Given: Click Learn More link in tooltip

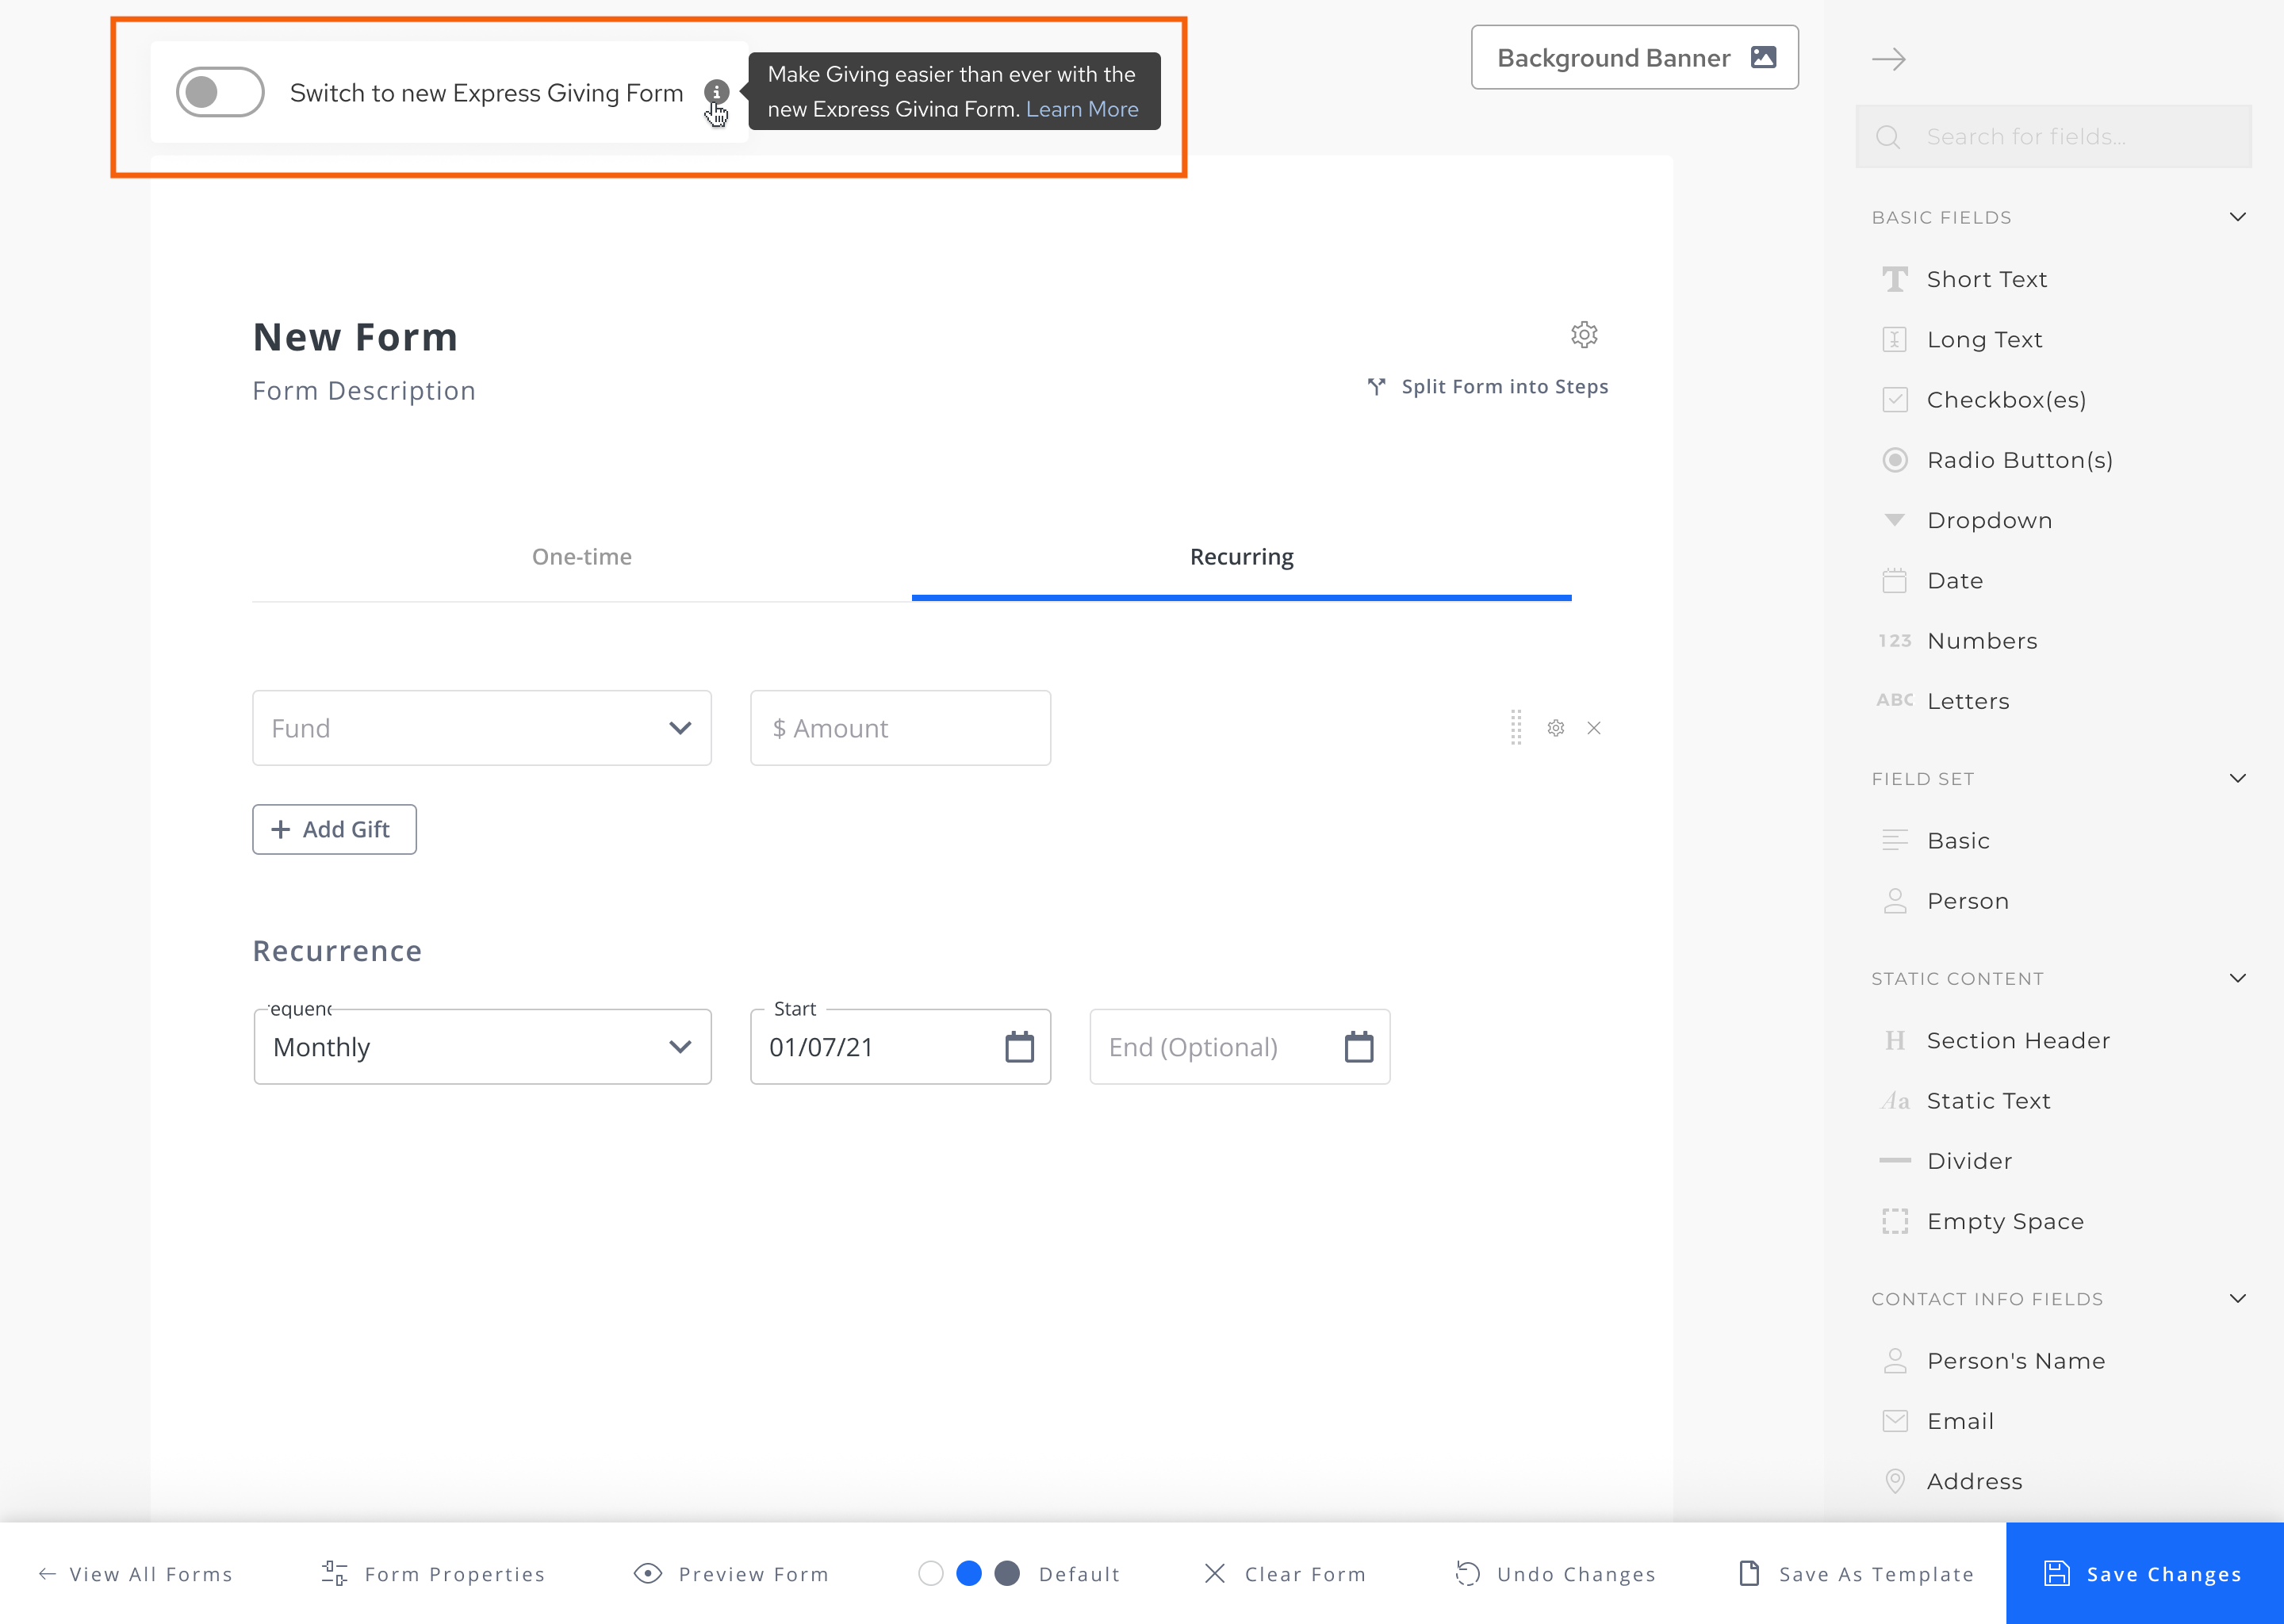Looking at the screenshot, I should click(1082, 109).
